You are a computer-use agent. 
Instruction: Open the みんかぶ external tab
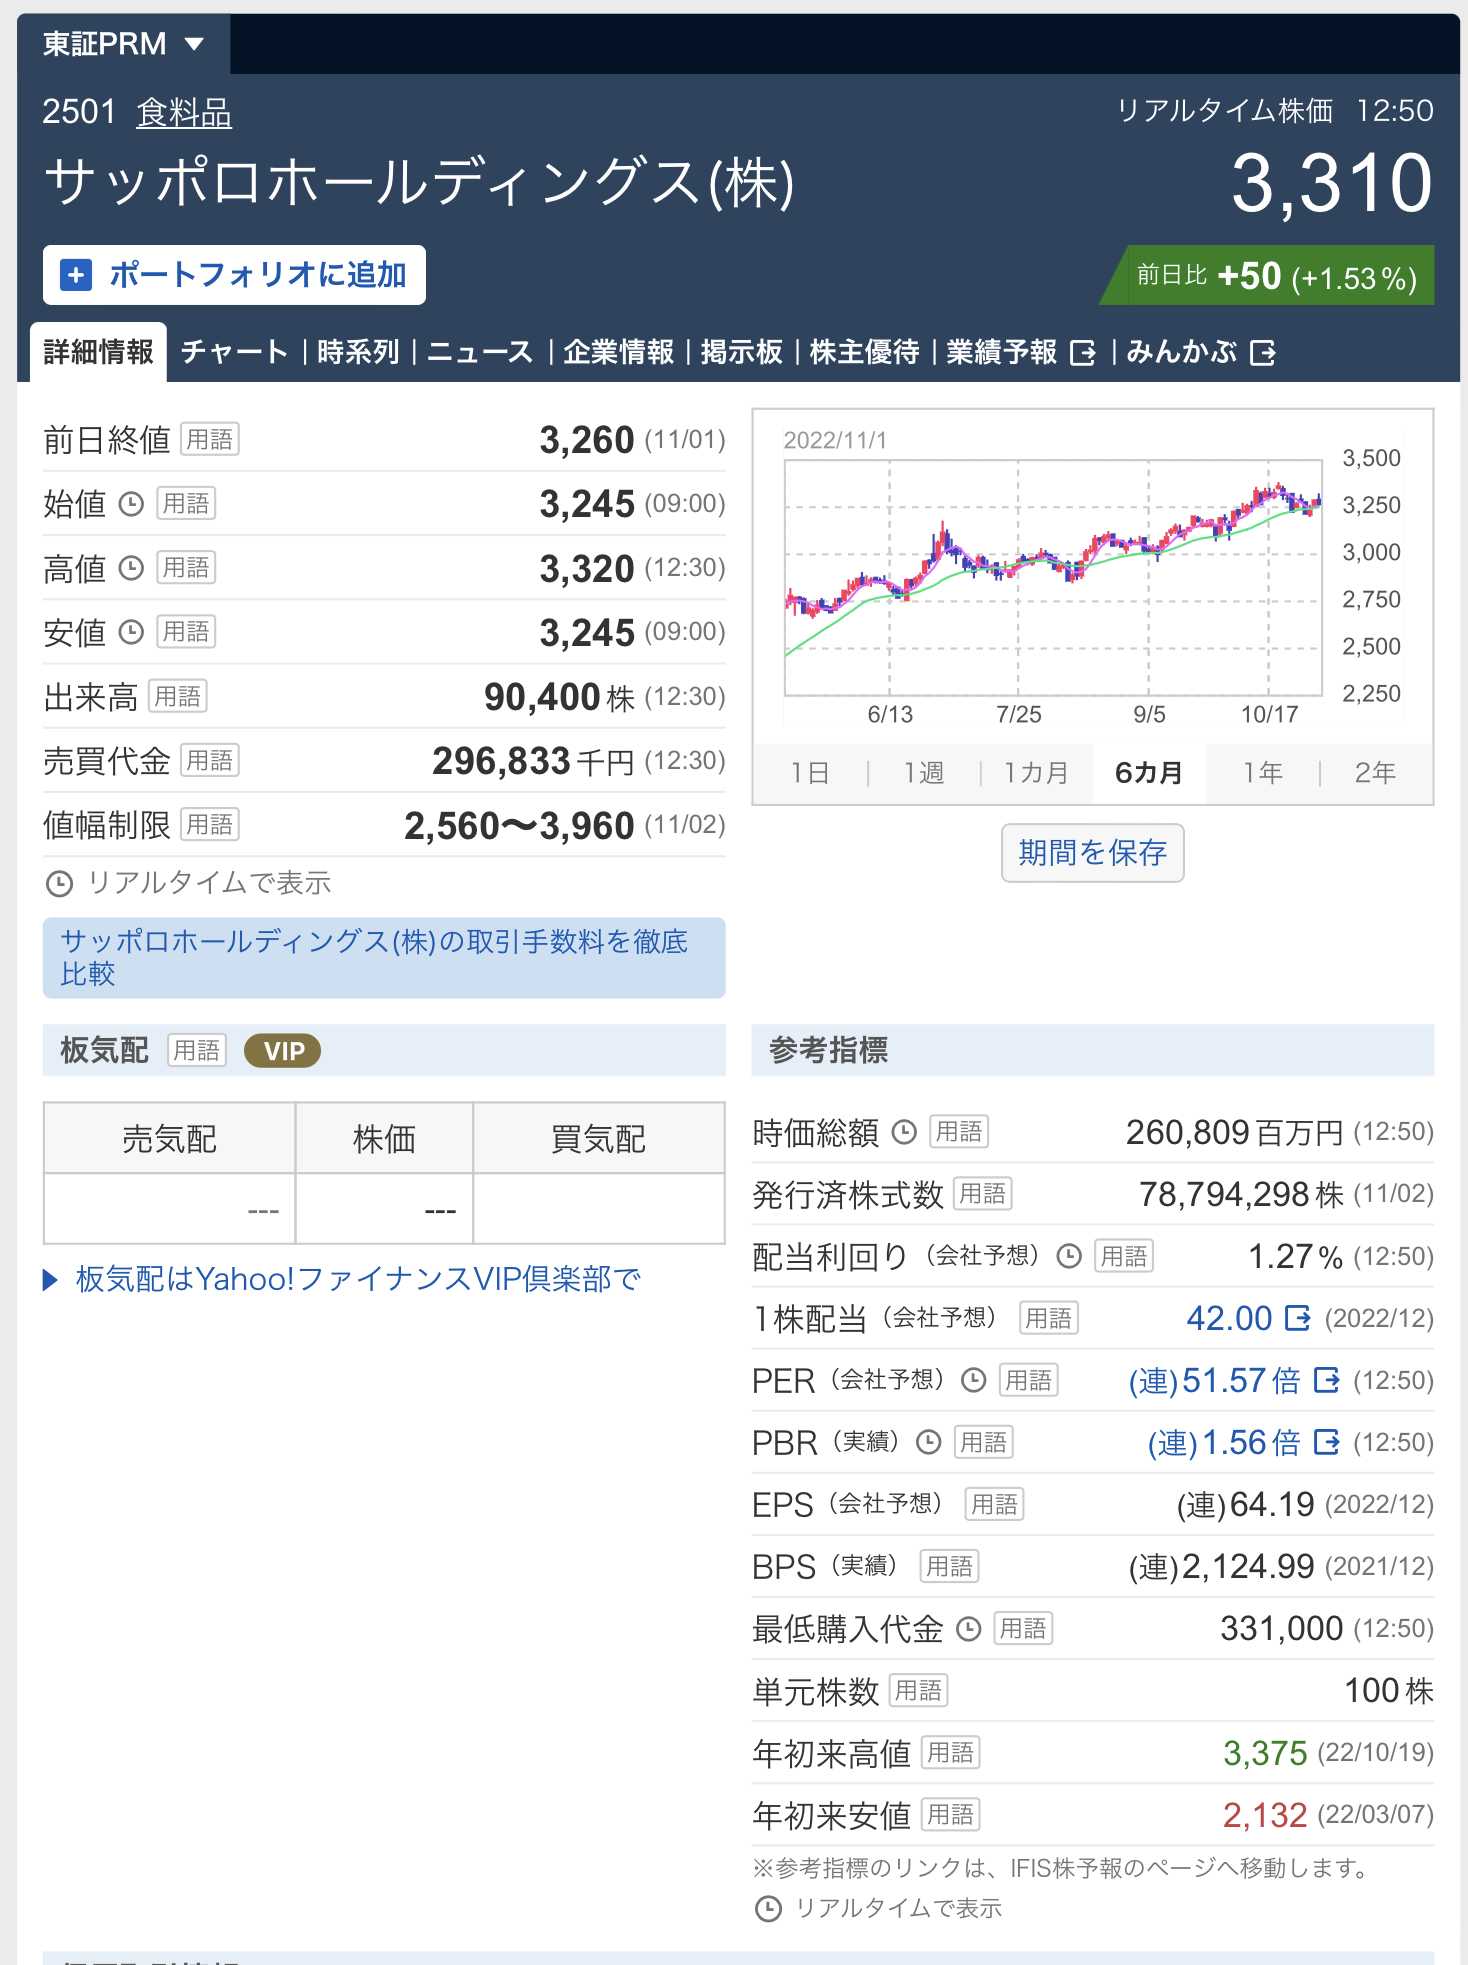pyautogui.click(x=1201, y=352)
